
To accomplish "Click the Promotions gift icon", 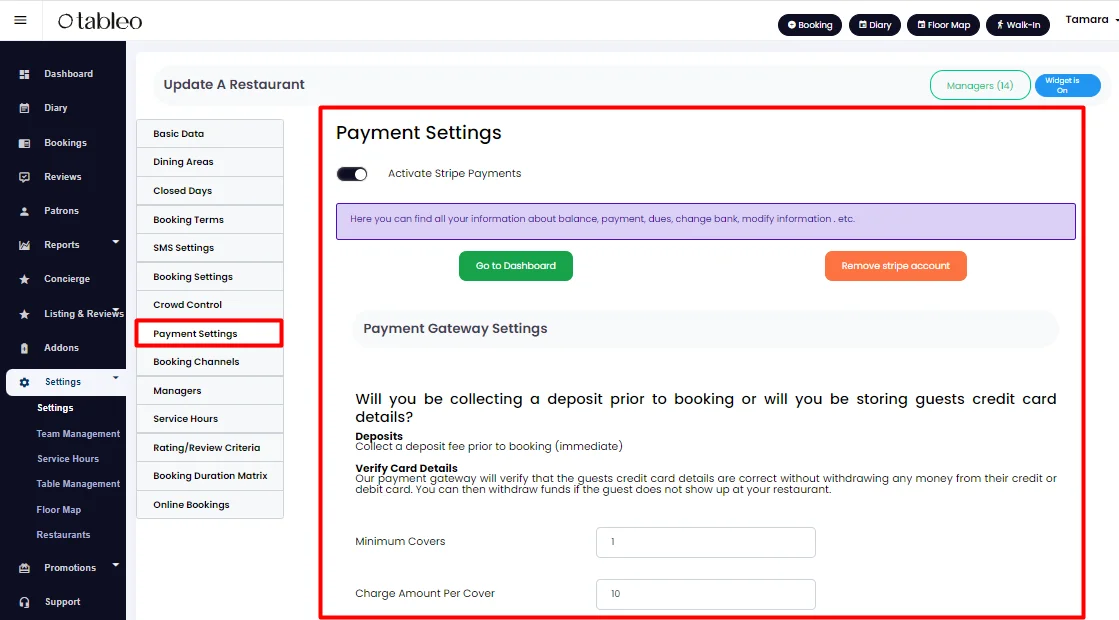I will pyautogui.click(x=24, y=568).
